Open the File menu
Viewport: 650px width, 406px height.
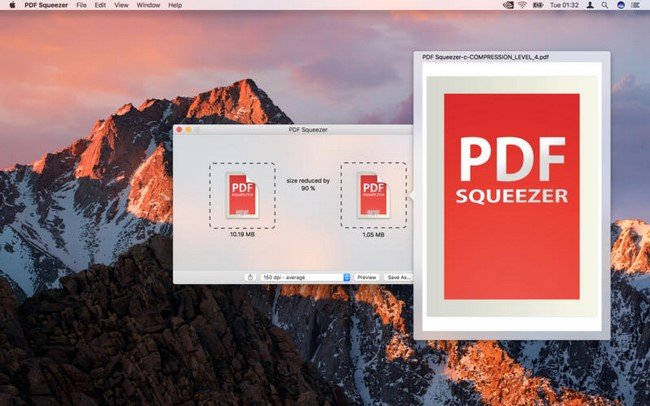(81, 5)
